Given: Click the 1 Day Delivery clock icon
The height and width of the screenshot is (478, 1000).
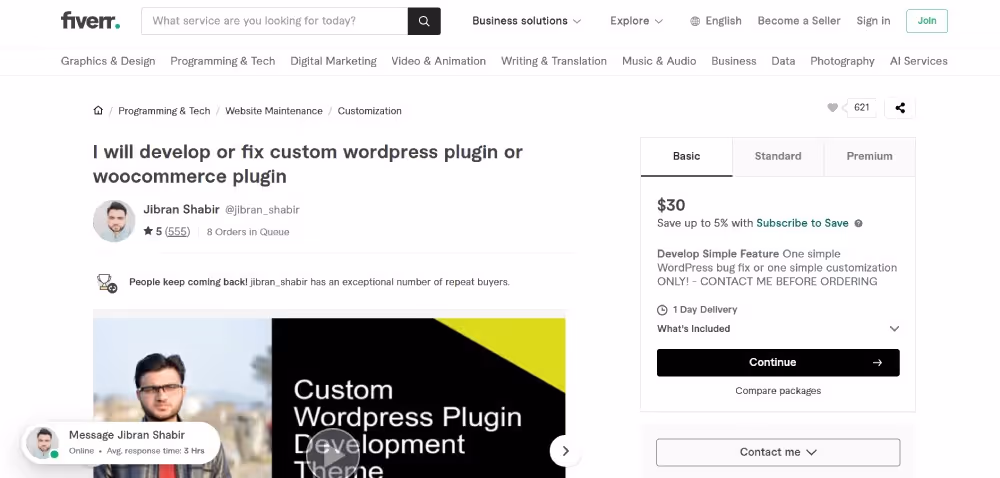Looking at the screenshot, I should tap(662, 310).
